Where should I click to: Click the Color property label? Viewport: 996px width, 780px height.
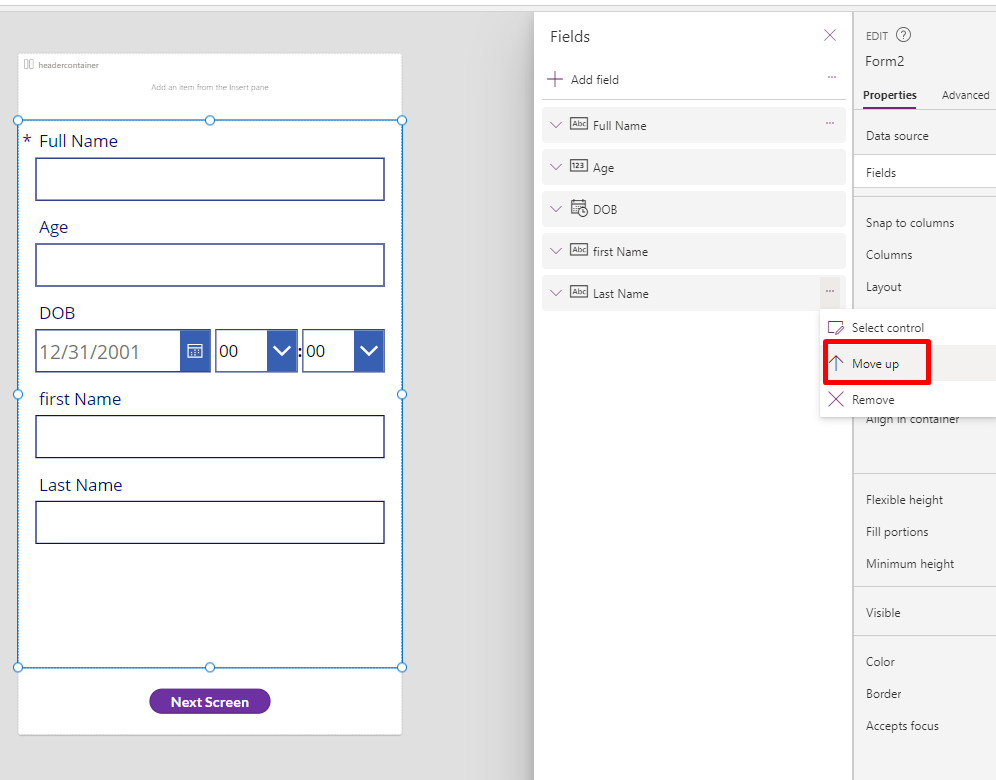point(880,661)
